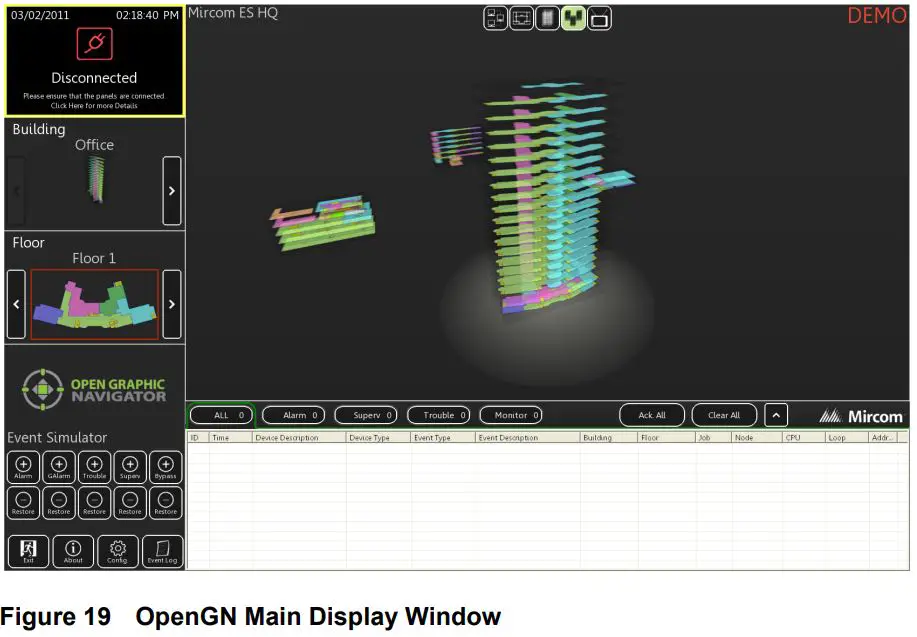Filter events by ALL tab
The image size is (917, 637).
pyautogui.click(x=222, y=415)
